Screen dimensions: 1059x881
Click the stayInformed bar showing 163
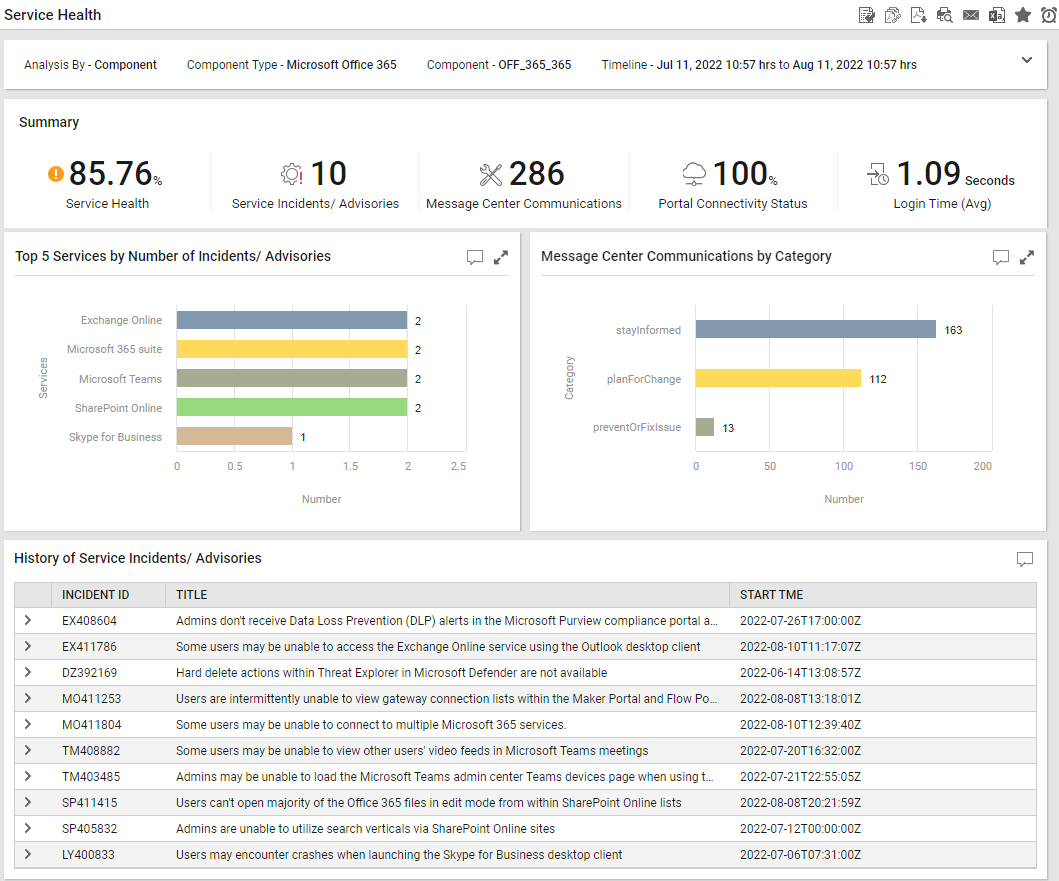coord(816,329)
